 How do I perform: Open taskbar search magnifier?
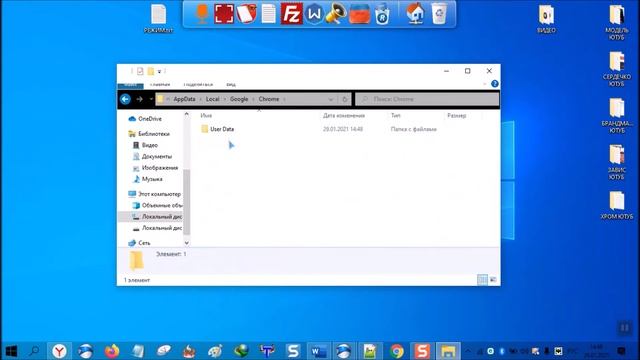tap(35, 351)
